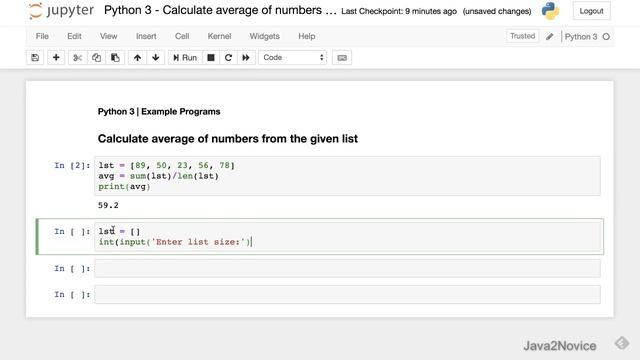Click the Last Checkpoint text

(399, 11)
